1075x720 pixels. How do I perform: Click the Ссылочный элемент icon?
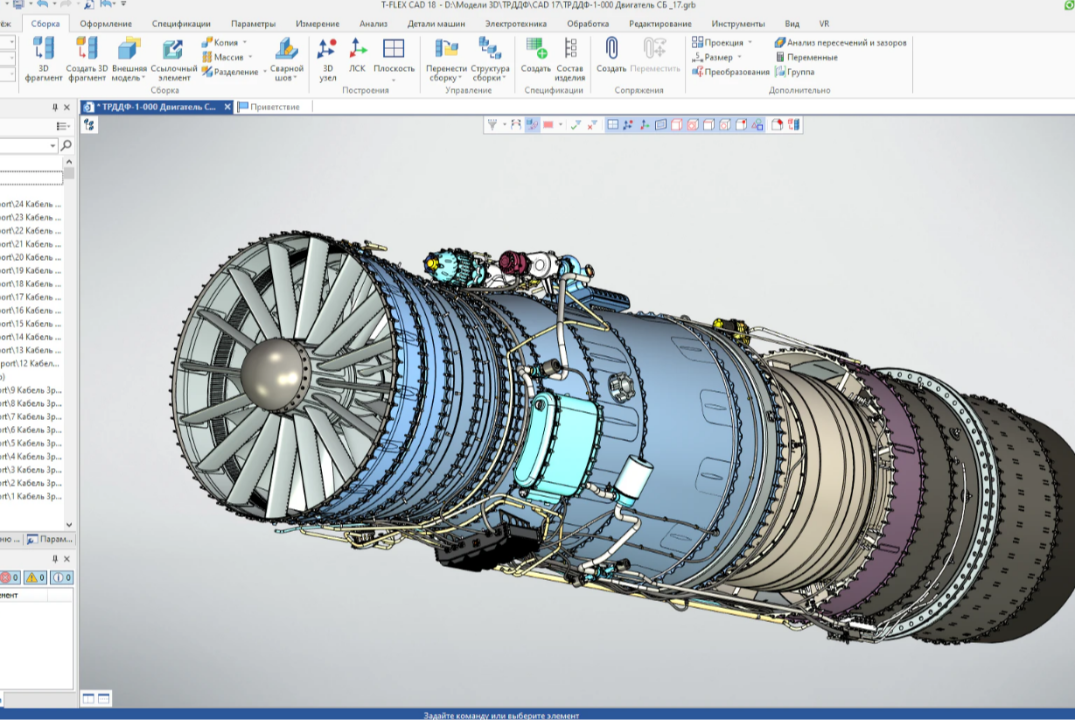(173, 49)
